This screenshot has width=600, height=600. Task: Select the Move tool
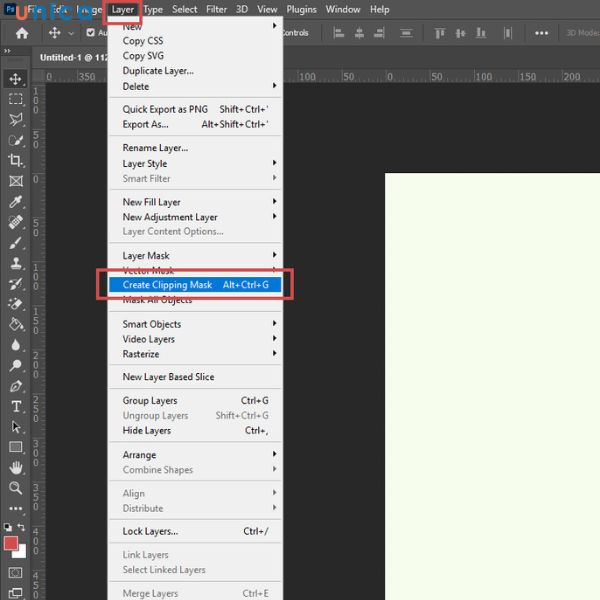coord(16,79)
